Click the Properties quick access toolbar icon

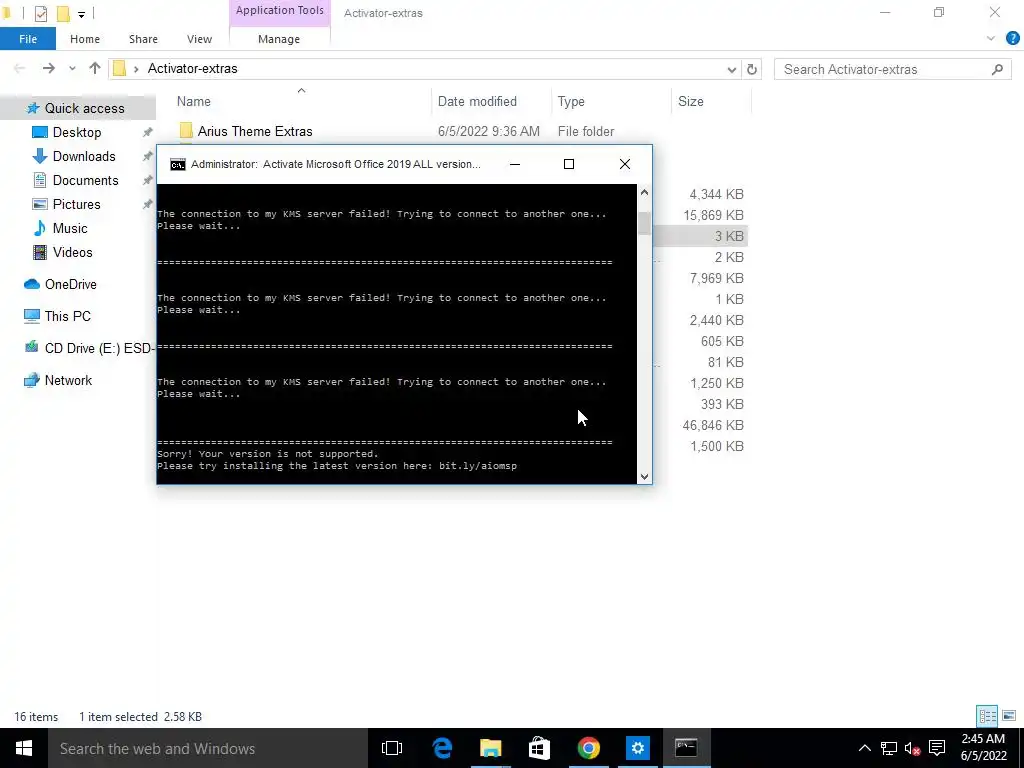click(40, 13)
